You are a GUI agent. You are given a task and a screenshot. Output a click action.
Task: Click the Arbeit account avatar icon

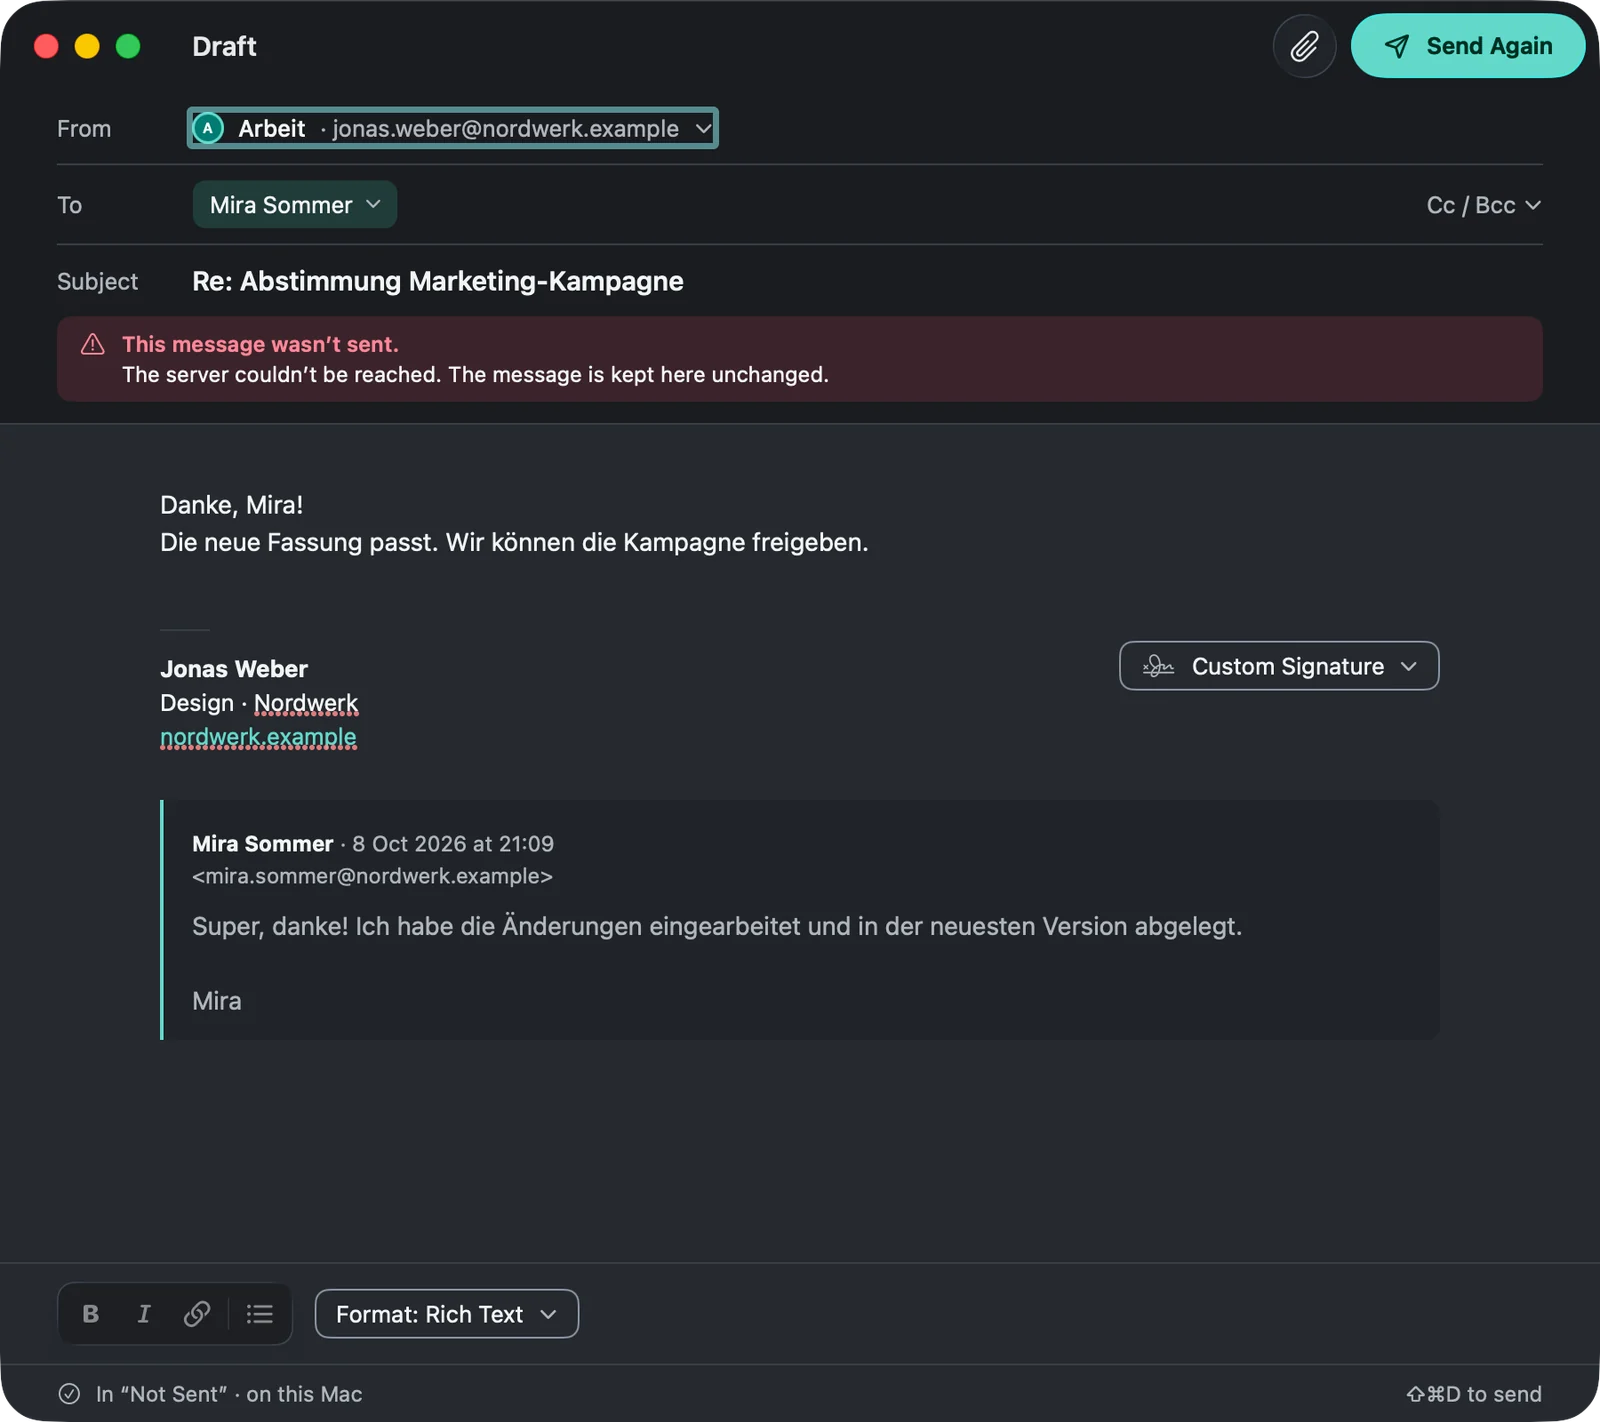pos(208,128)
